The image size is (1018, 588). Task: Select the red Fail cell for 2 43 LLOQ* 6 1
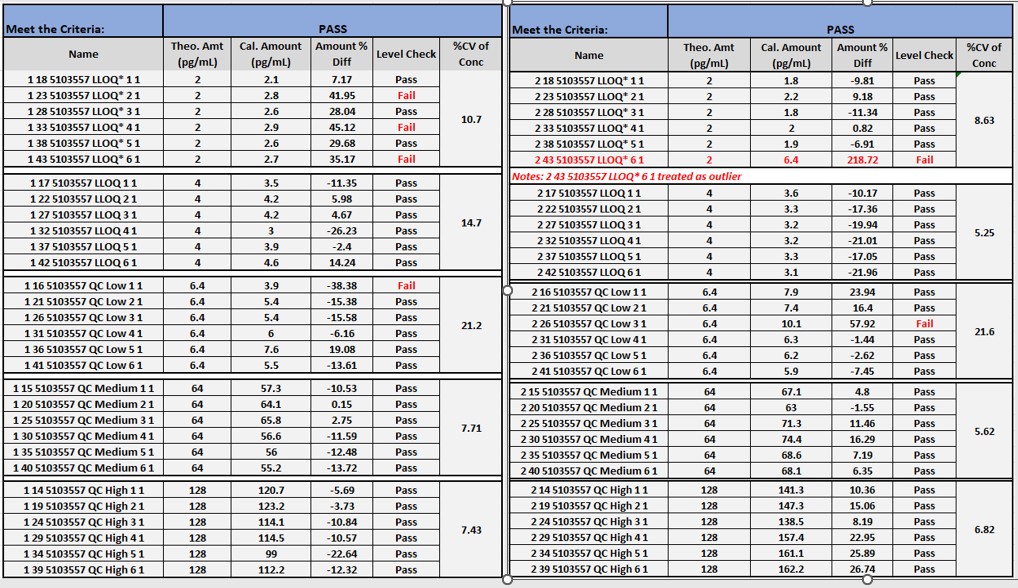(924, 160)
